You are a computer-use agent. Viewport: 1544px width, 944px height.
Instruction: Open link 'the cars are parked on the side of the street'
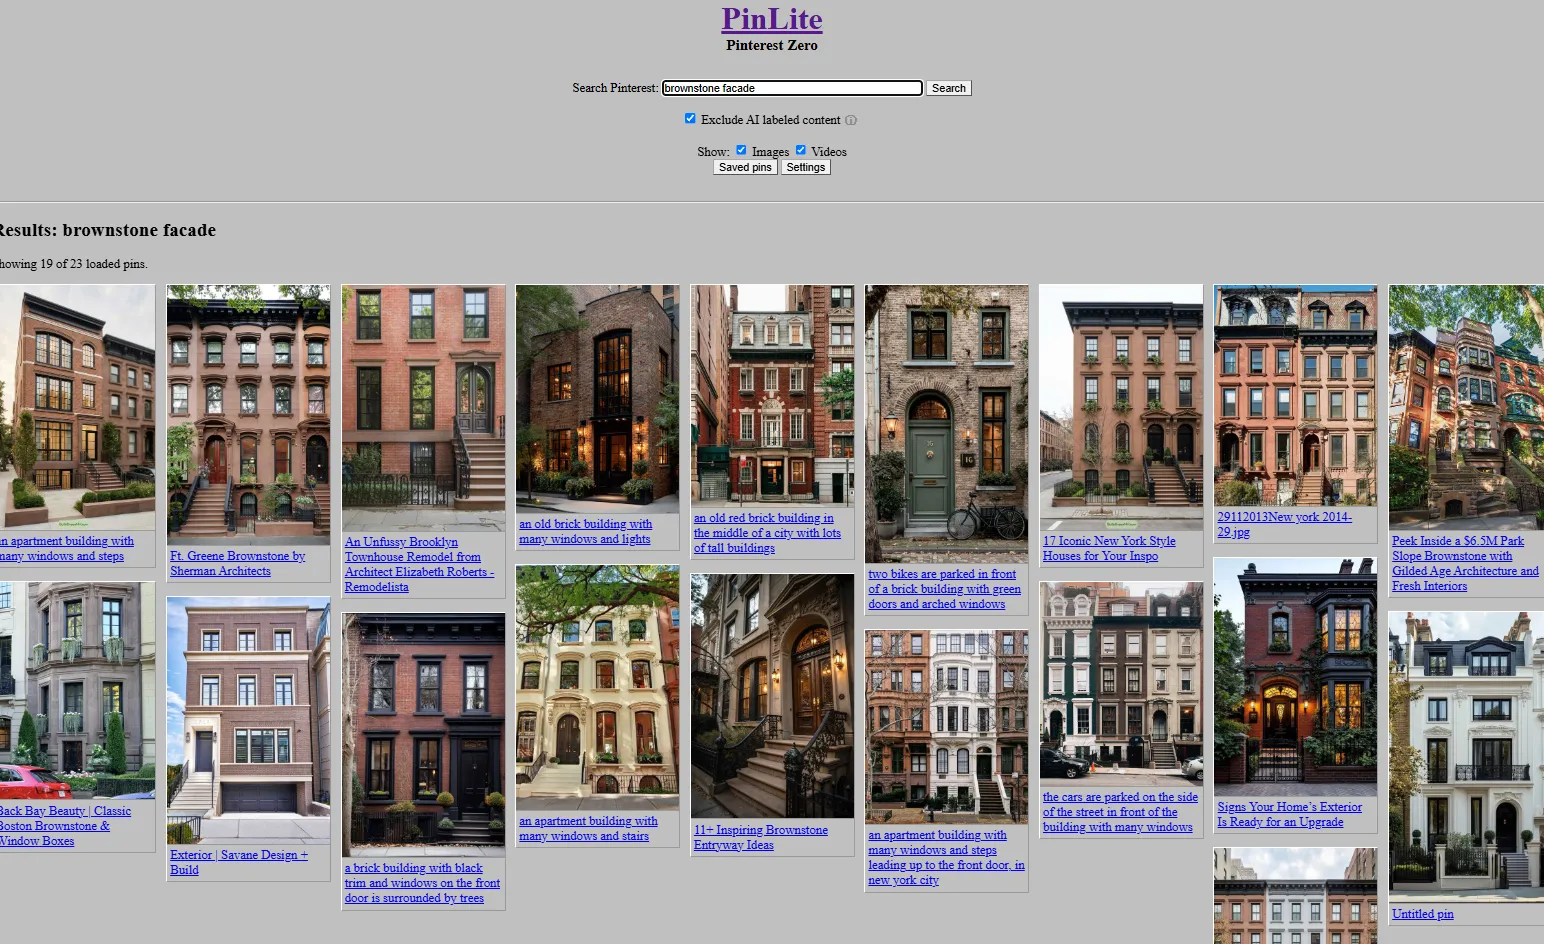point(1120,812)
